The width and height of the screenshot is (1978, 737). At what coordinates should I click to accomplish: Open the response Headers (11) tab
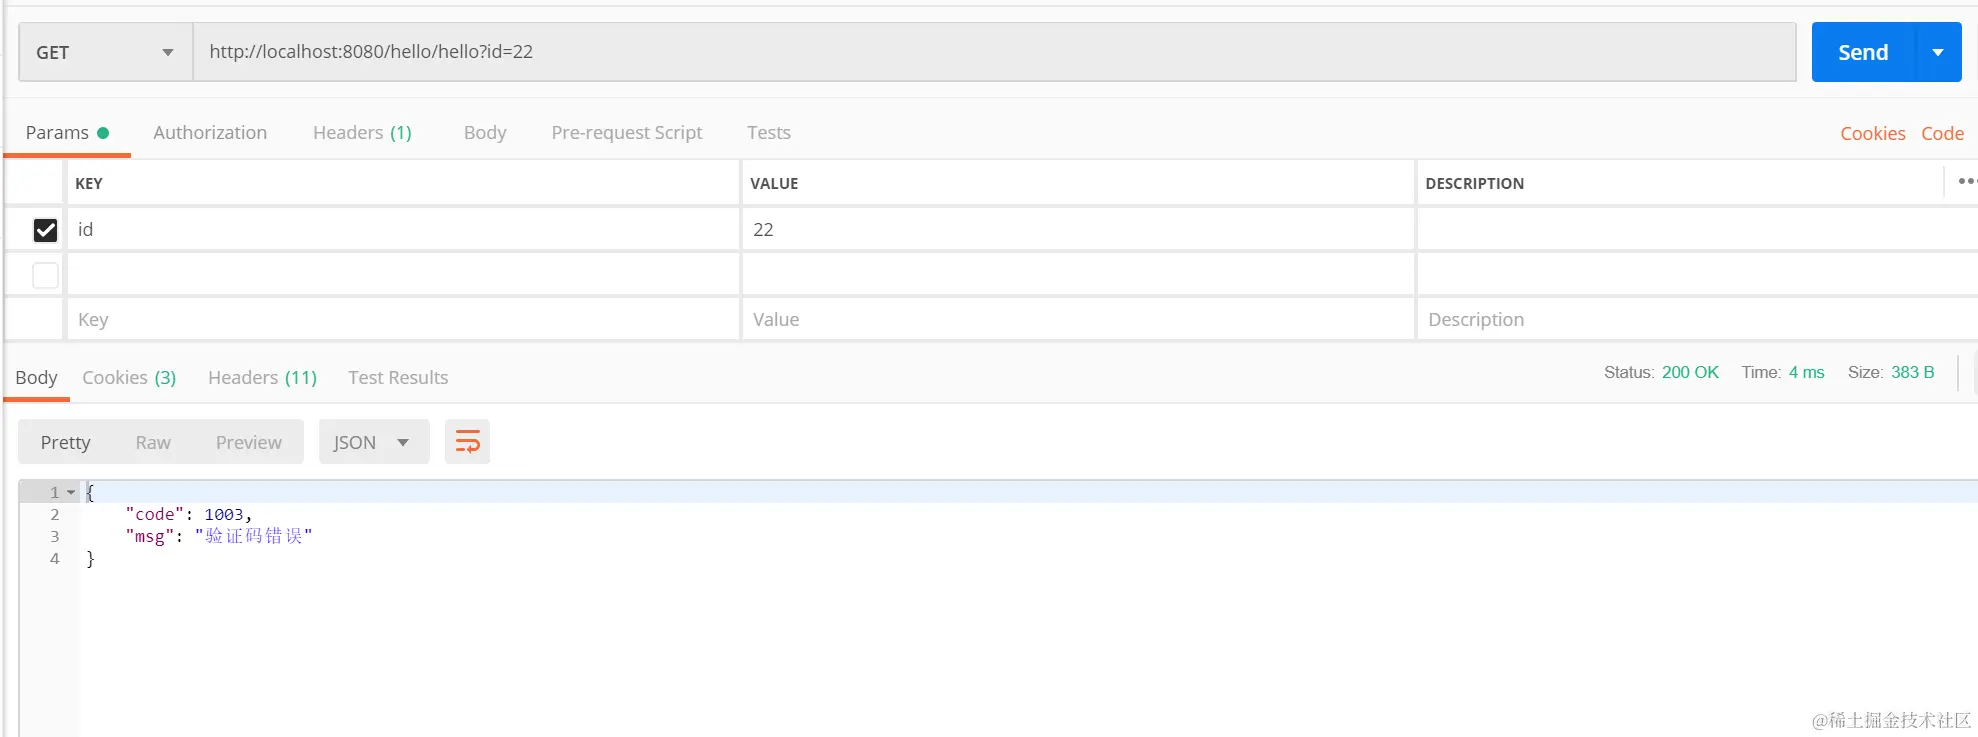tap(262, 378)
